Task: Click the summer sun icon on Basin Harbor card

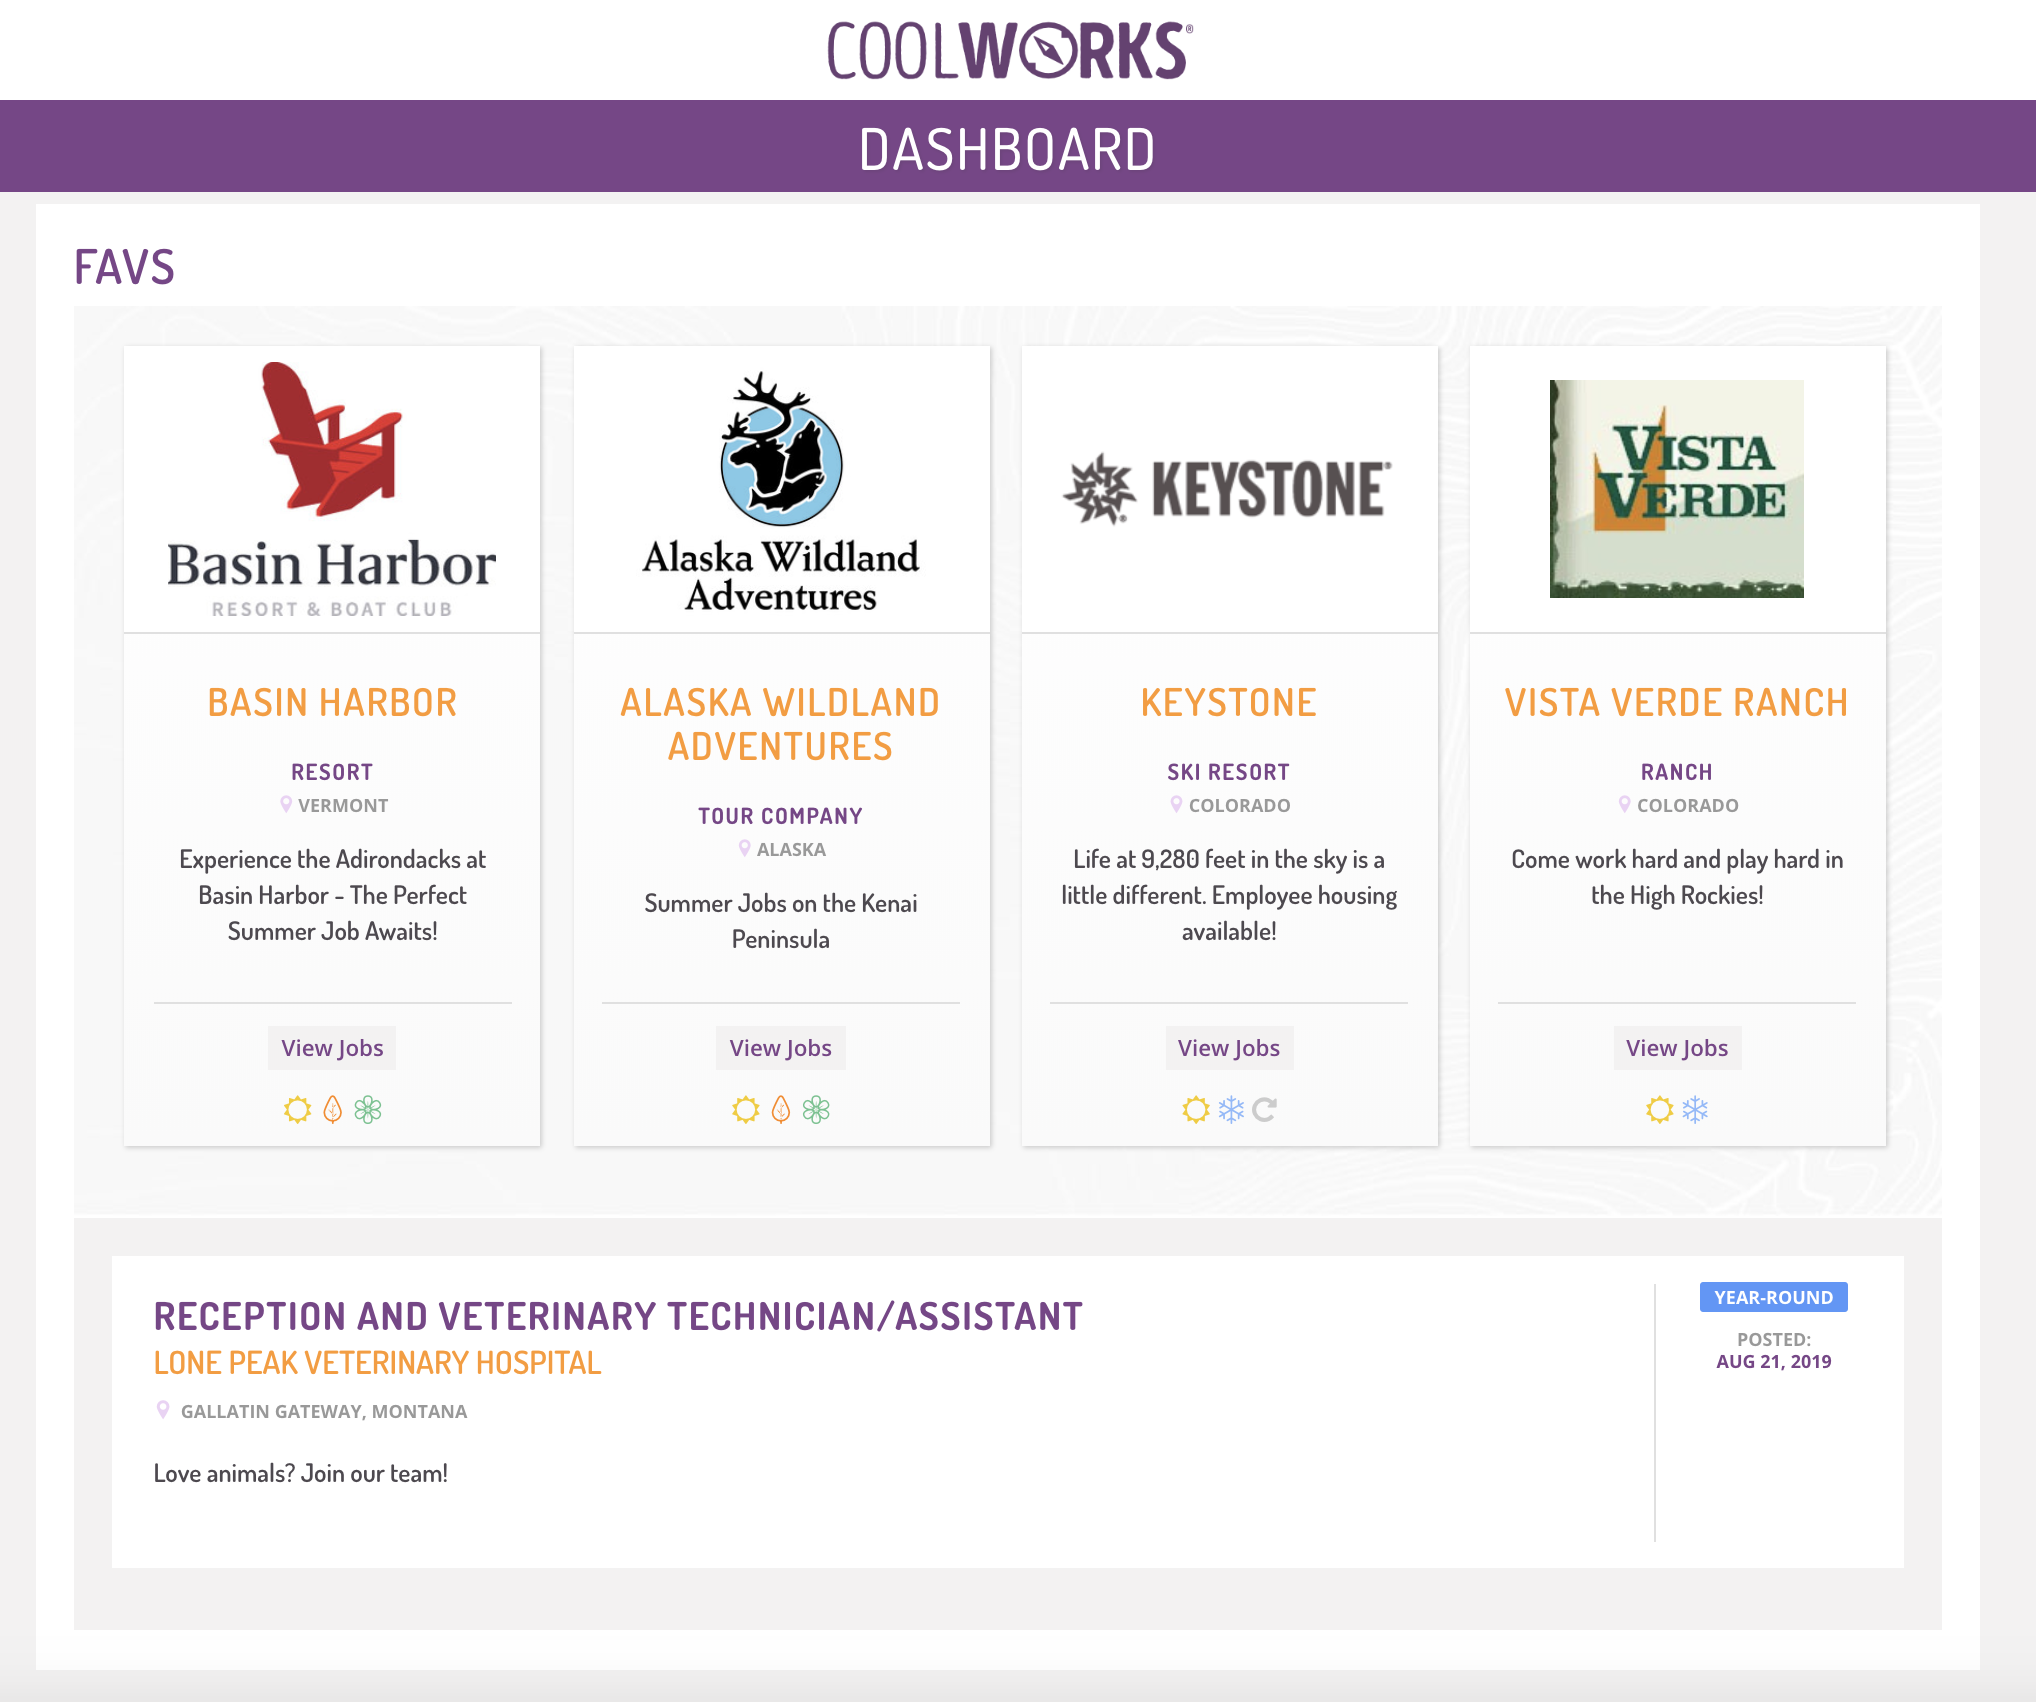Action: 297,1109
